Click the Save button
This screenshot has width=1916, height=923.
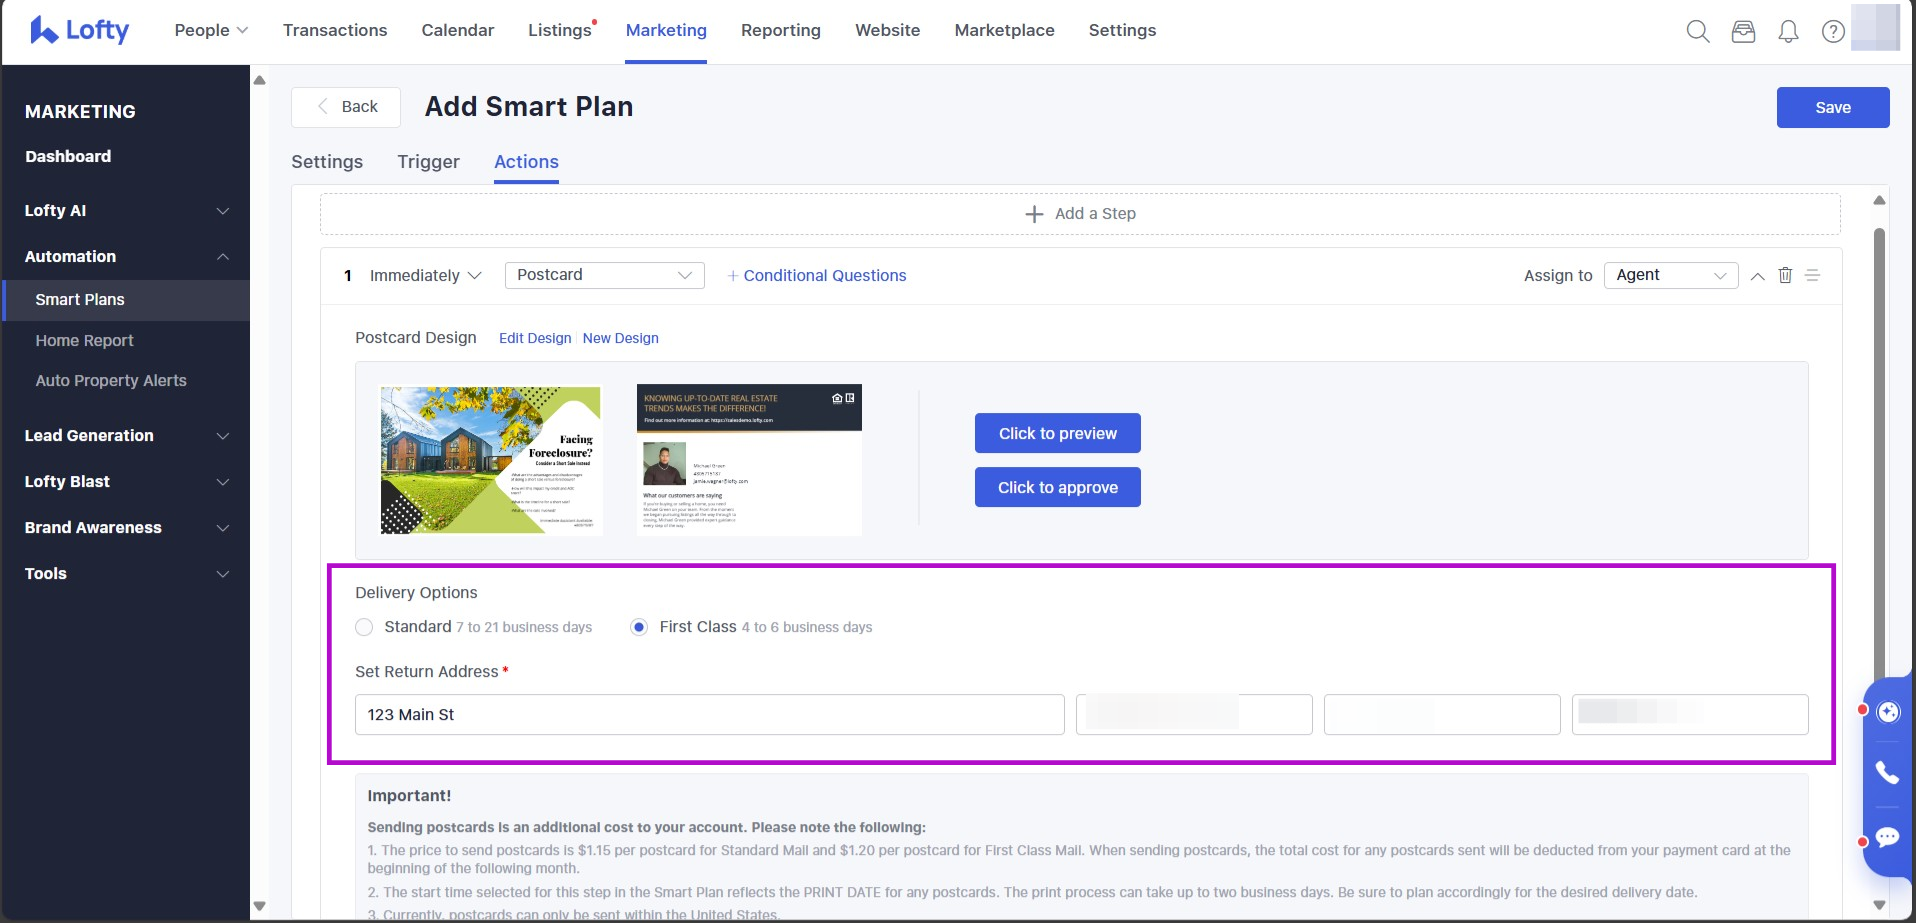(1832, 108)
